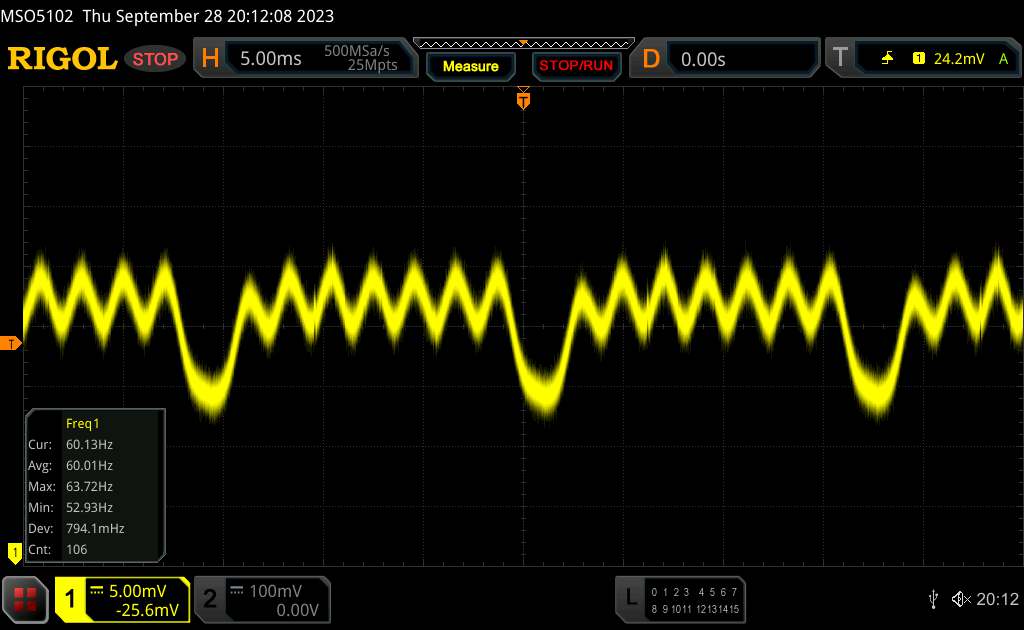This screenshot has width=1024, height=630.
Task: Click the muted speaker sound icon
Action: tap(960, 599)
